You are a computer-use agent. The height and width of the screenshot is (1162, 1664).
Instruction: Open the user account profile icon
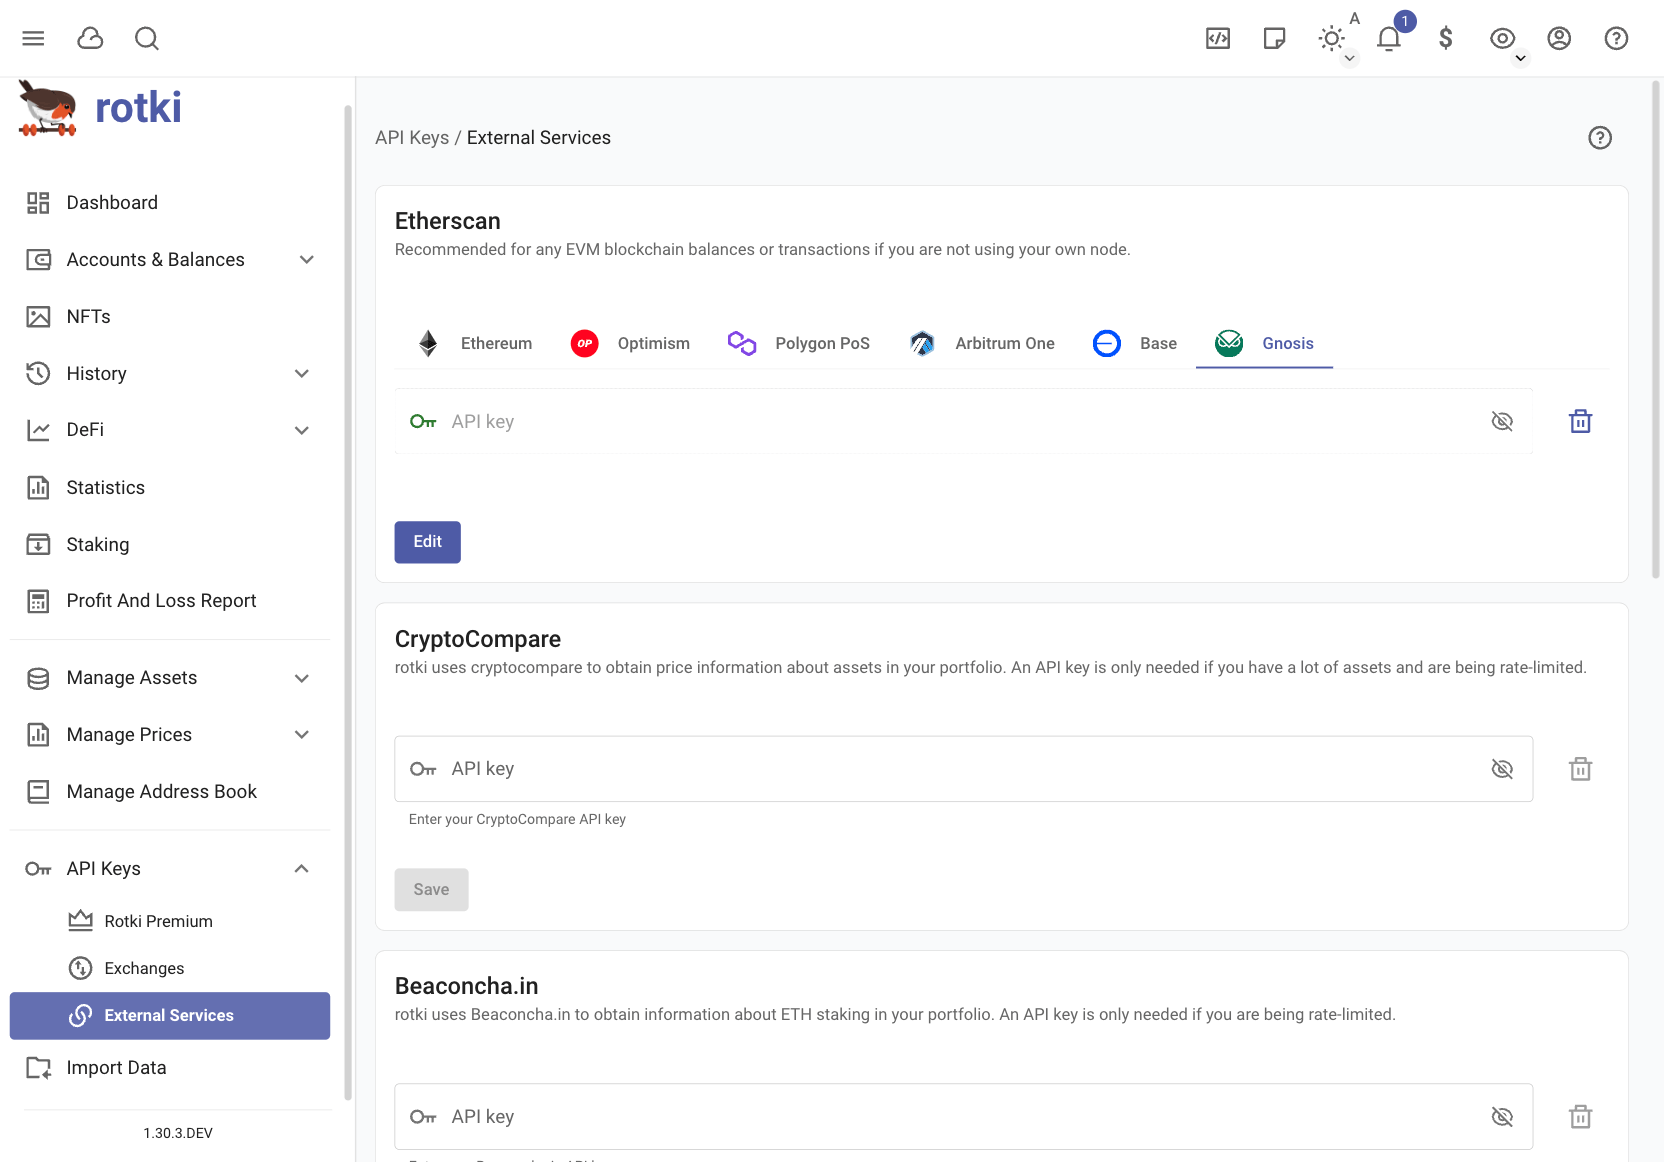coord(1559,38)
